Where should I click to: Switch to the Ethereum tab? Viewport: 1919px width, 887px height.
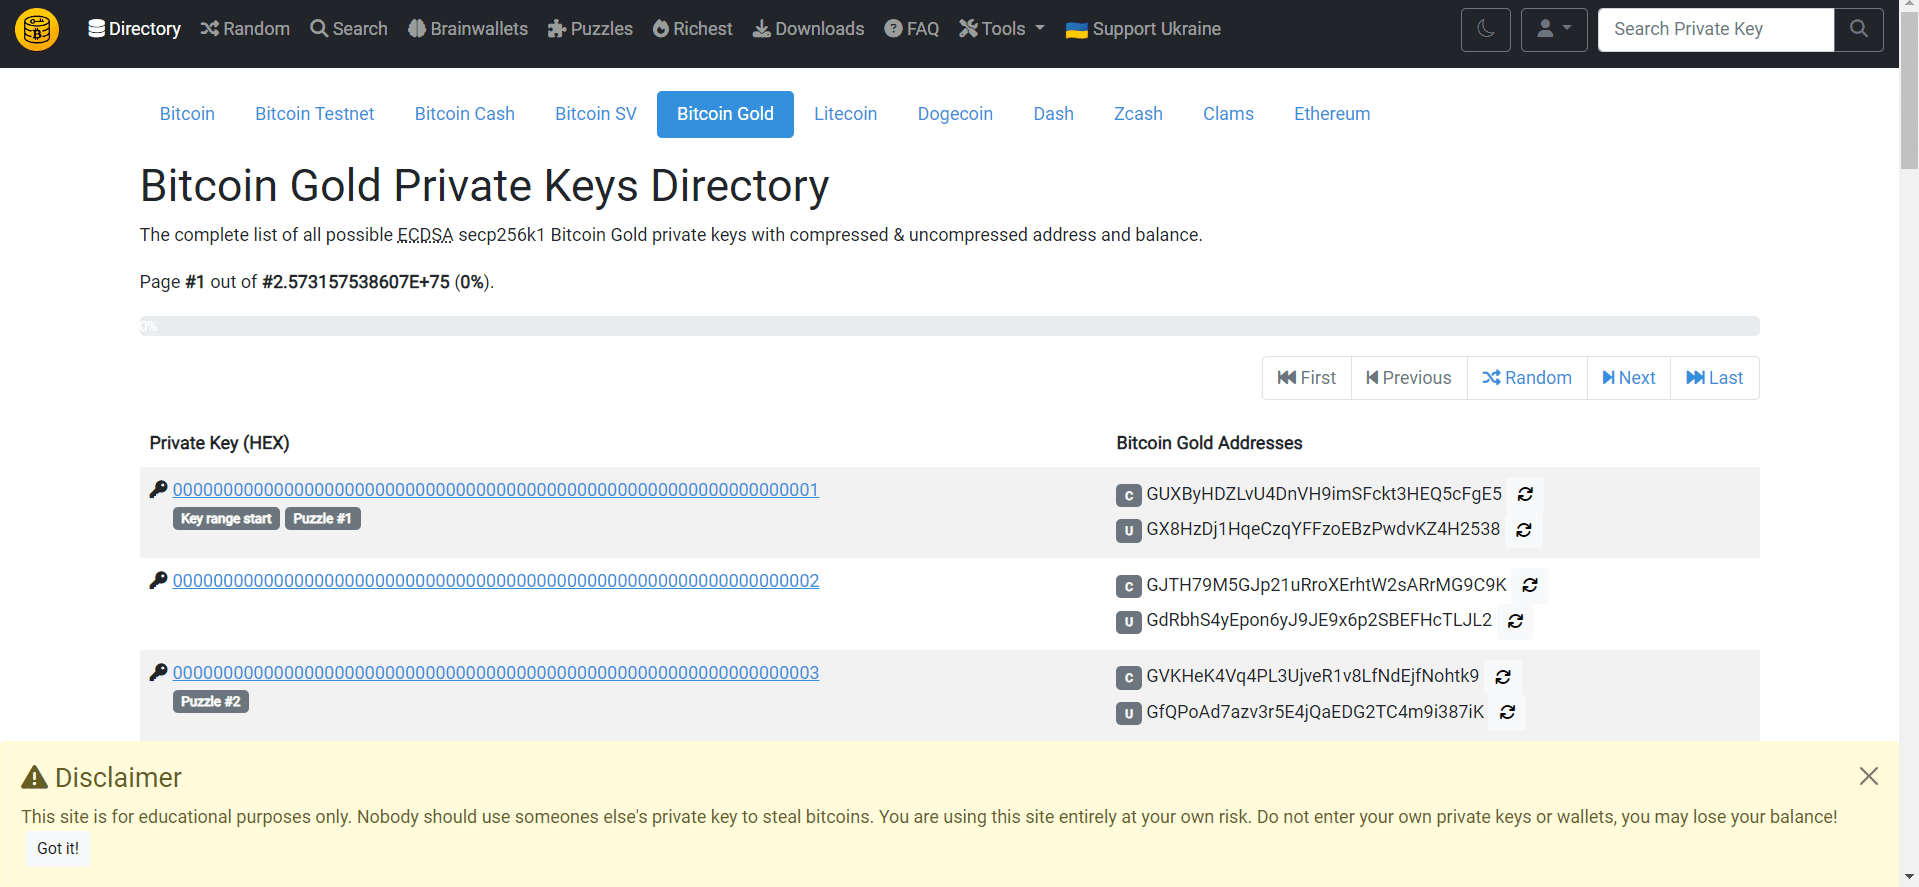(x=1331, y=114)
